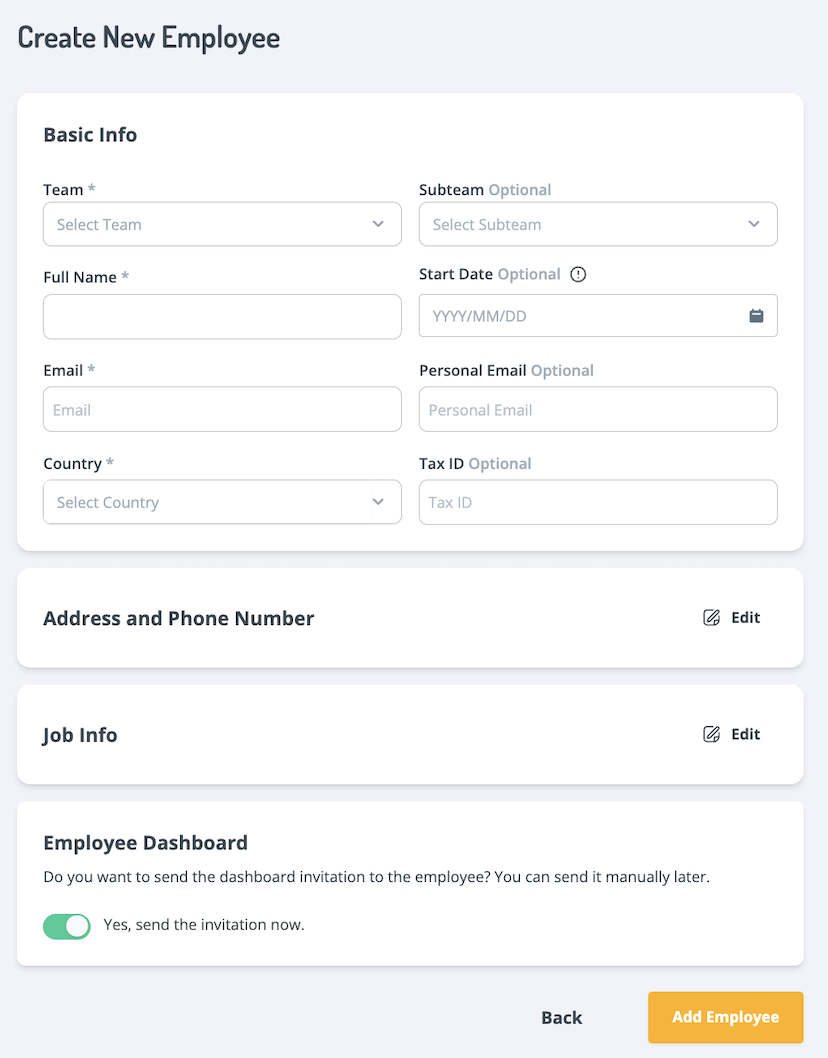Click the Email input field

(x=222, y=409)
